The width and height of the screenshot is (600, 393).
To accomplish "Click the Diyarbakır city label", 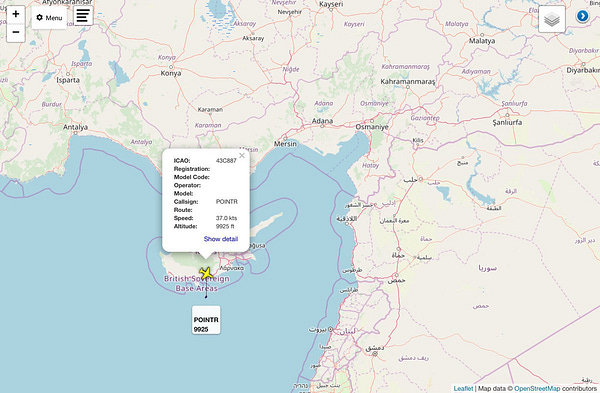I will 583,70.
